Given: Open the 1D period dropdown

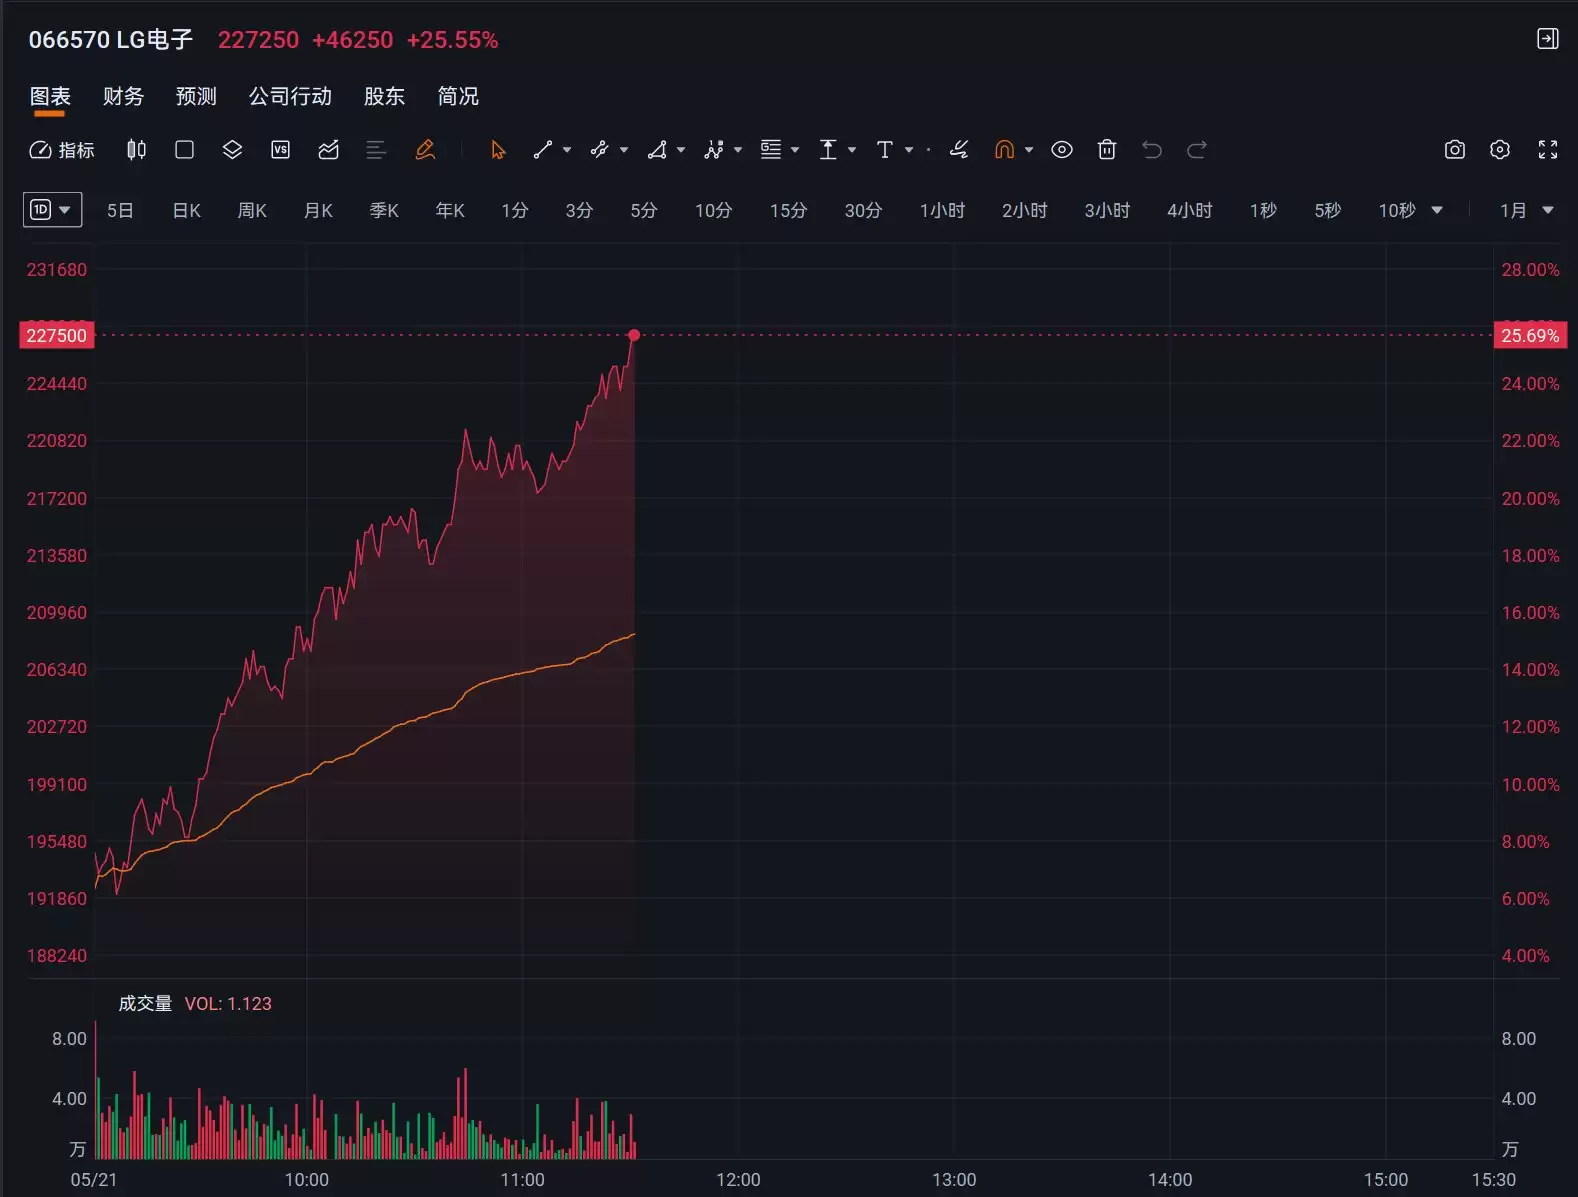Looking at the screenshot, I should click(53, 210).
